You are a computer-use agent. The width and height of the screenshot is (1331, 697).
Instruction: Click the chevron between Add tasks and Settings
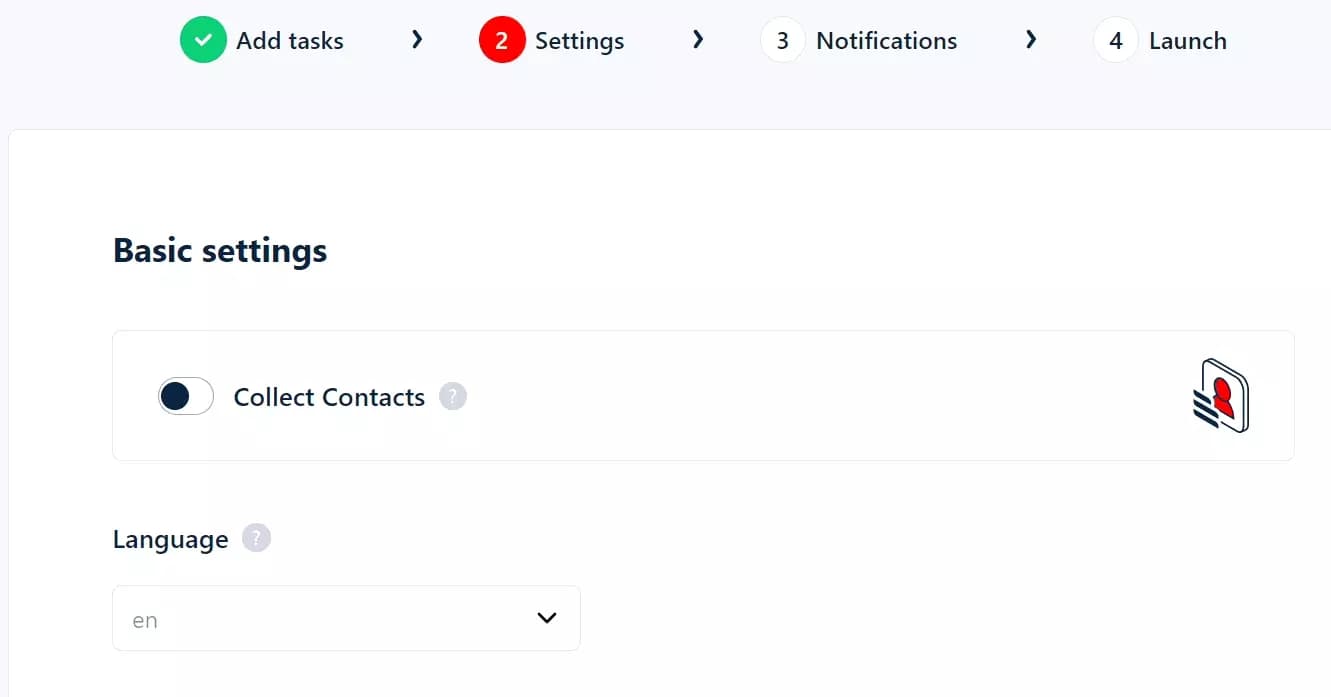click(417, 40)
